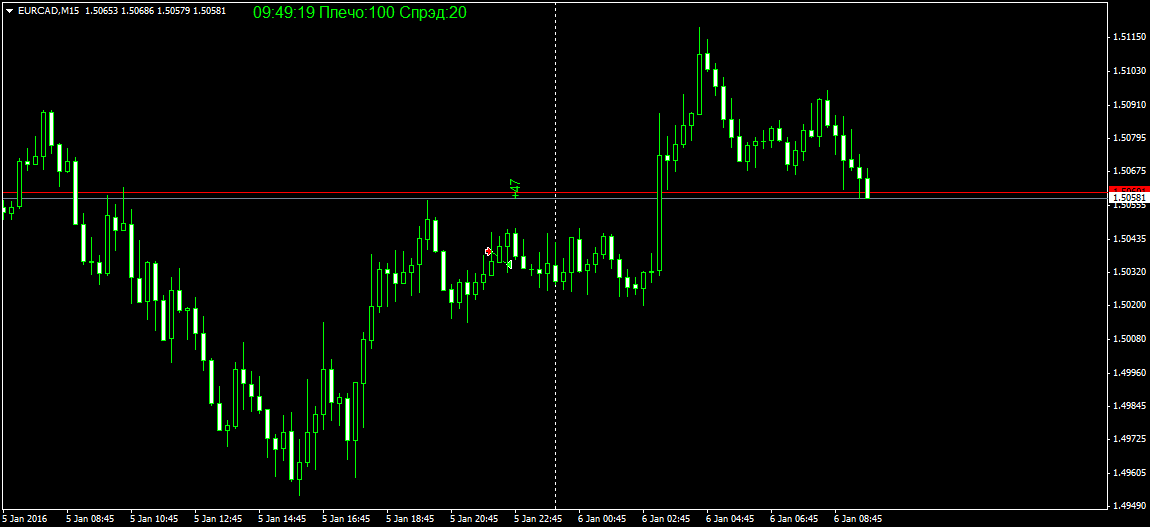Click the 1.50080 price scale label
This screenshot has height=527, width=1150.
click(1129, 339)
